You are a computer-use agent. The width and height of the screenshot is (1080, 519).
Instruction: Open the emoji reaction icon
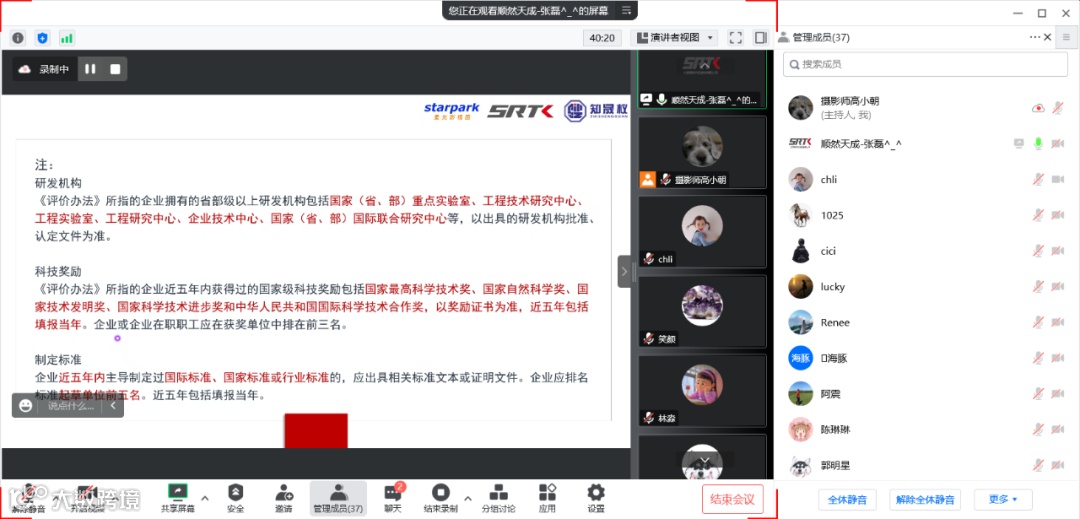pyautogui.click(x=25, y=405)
